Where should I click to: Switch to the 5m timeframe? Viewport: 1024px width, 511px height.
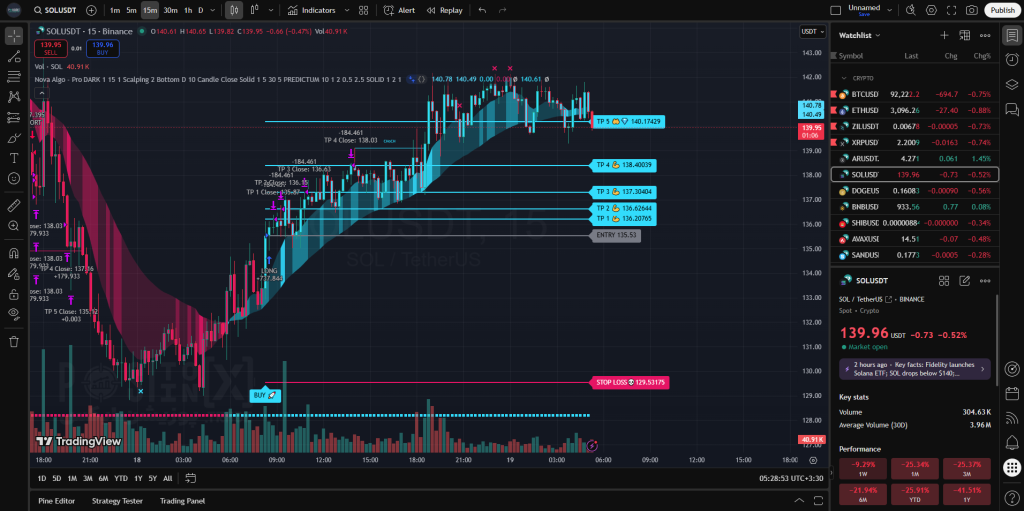[x=131, y=10]
